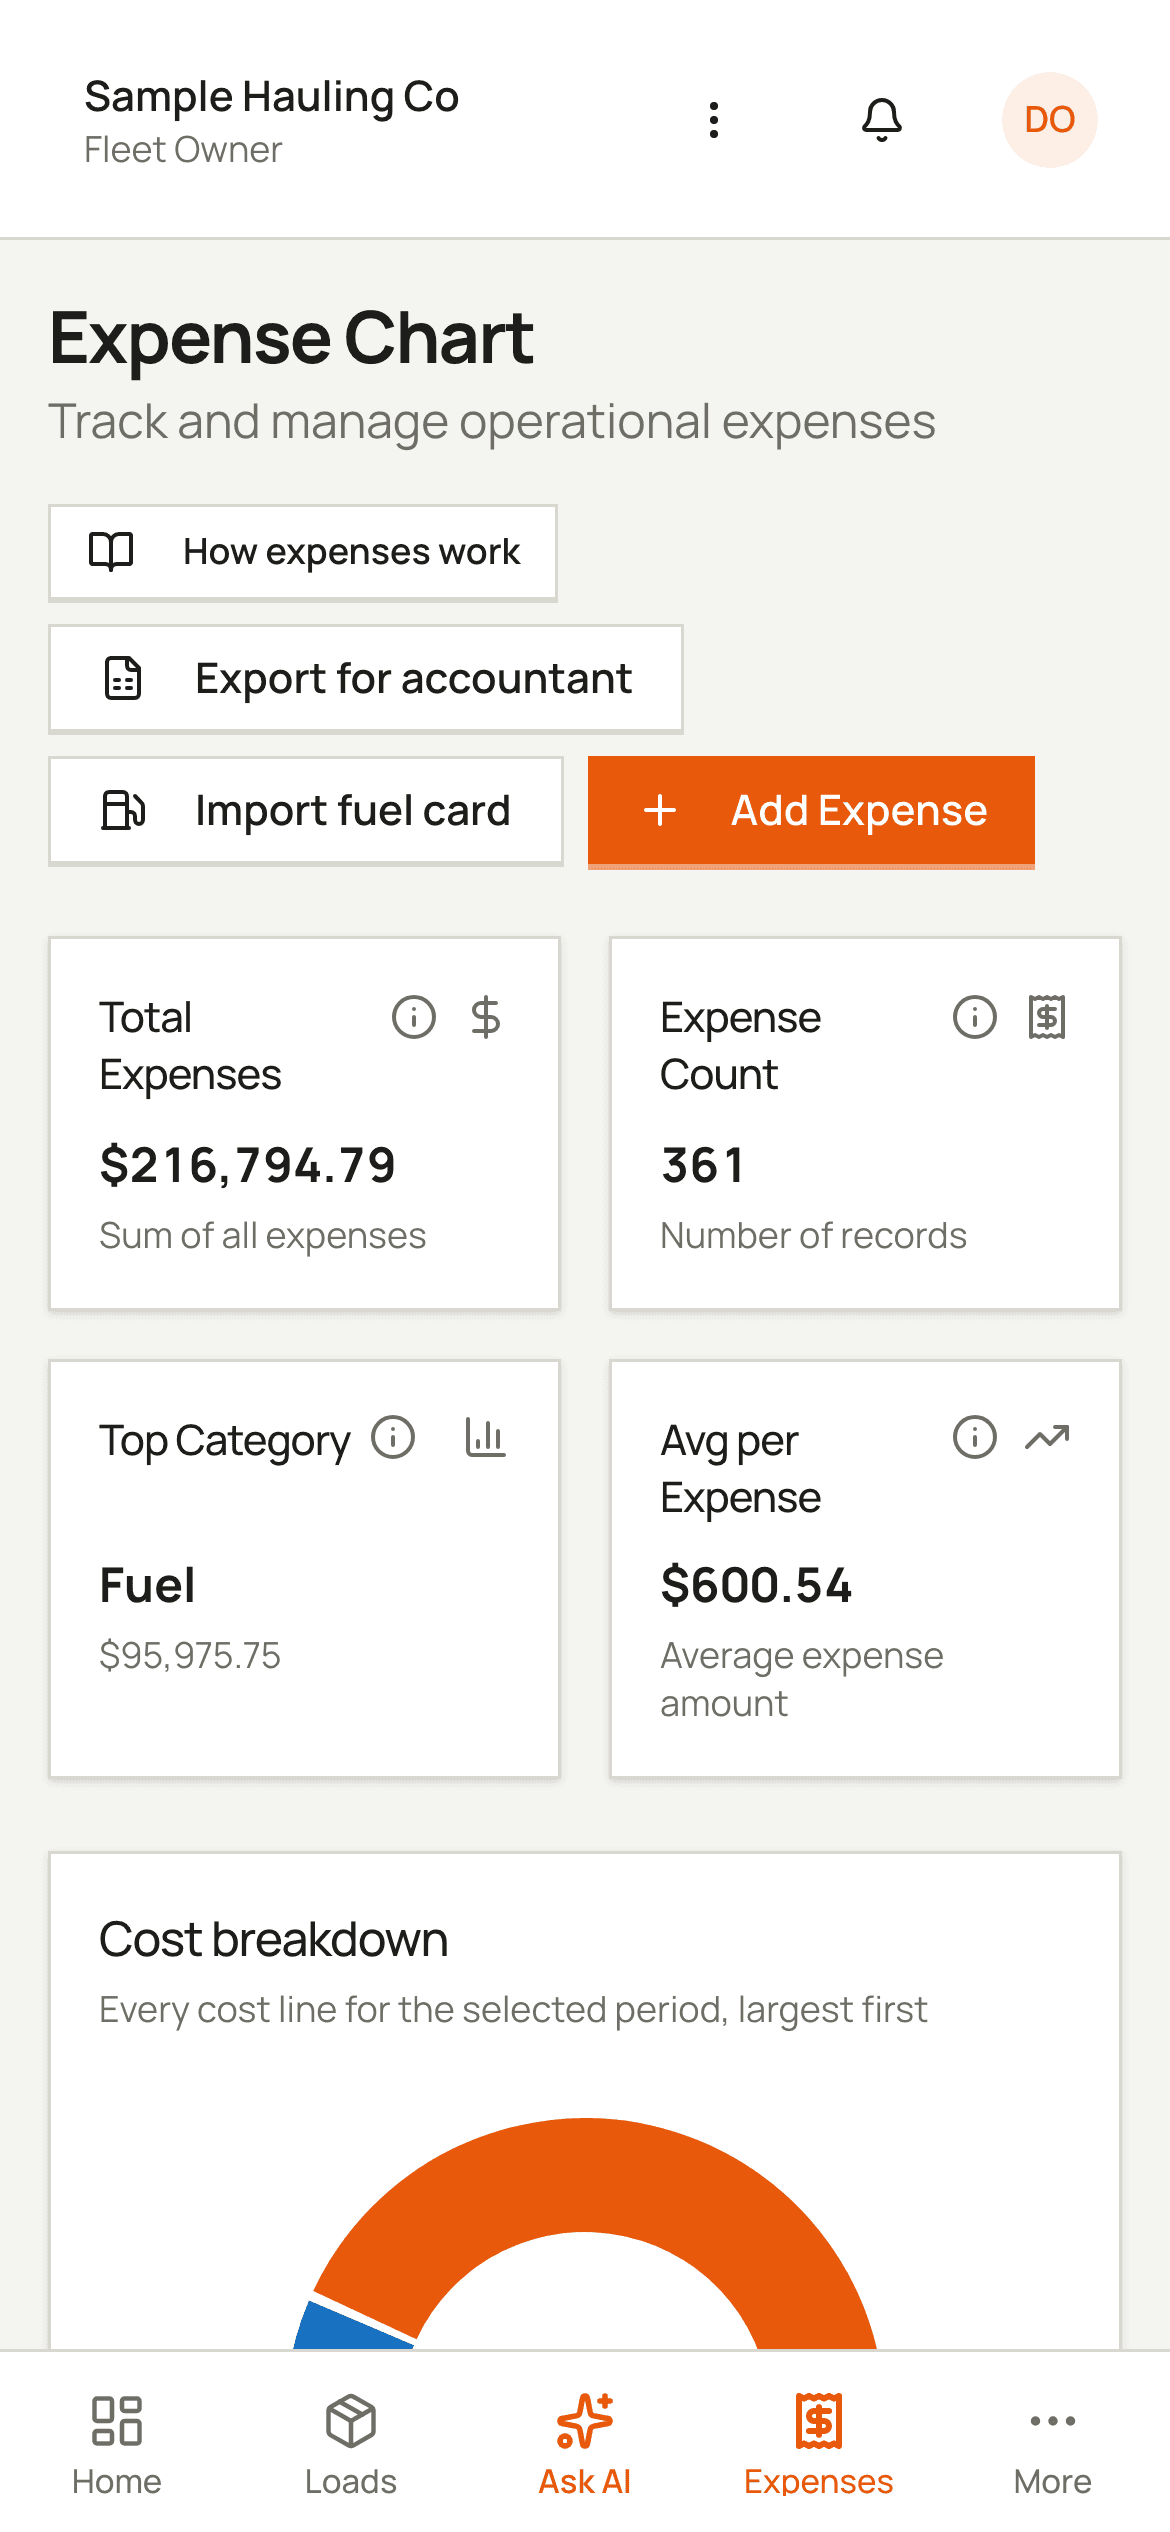Click the dollar sign icon on Total Expenses
Image resolution: width=1170 pixels, height=2532 pixels.
coord(486,1017)
